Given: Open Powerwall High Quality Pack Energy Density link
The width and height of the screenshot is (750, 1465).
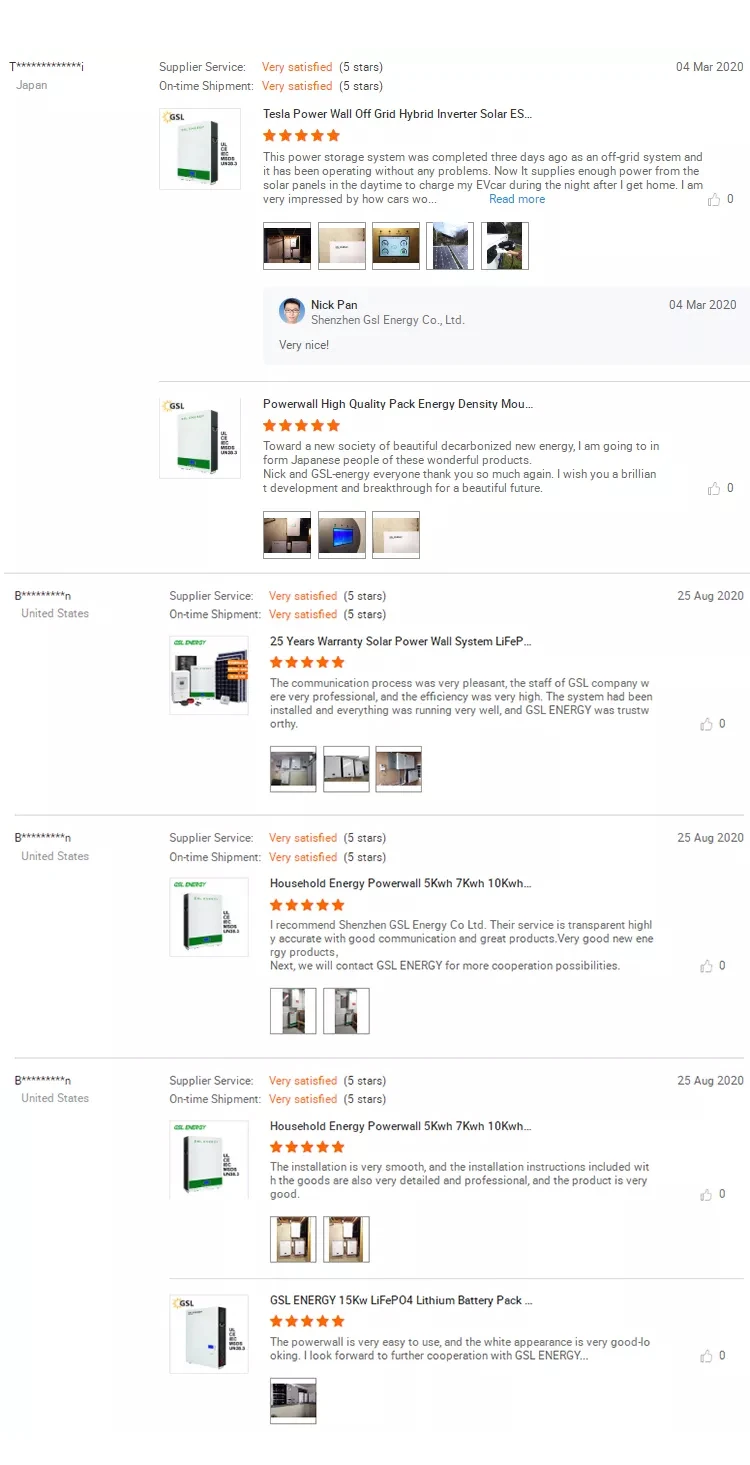Looking at the screenshot, I should (398, 404).
